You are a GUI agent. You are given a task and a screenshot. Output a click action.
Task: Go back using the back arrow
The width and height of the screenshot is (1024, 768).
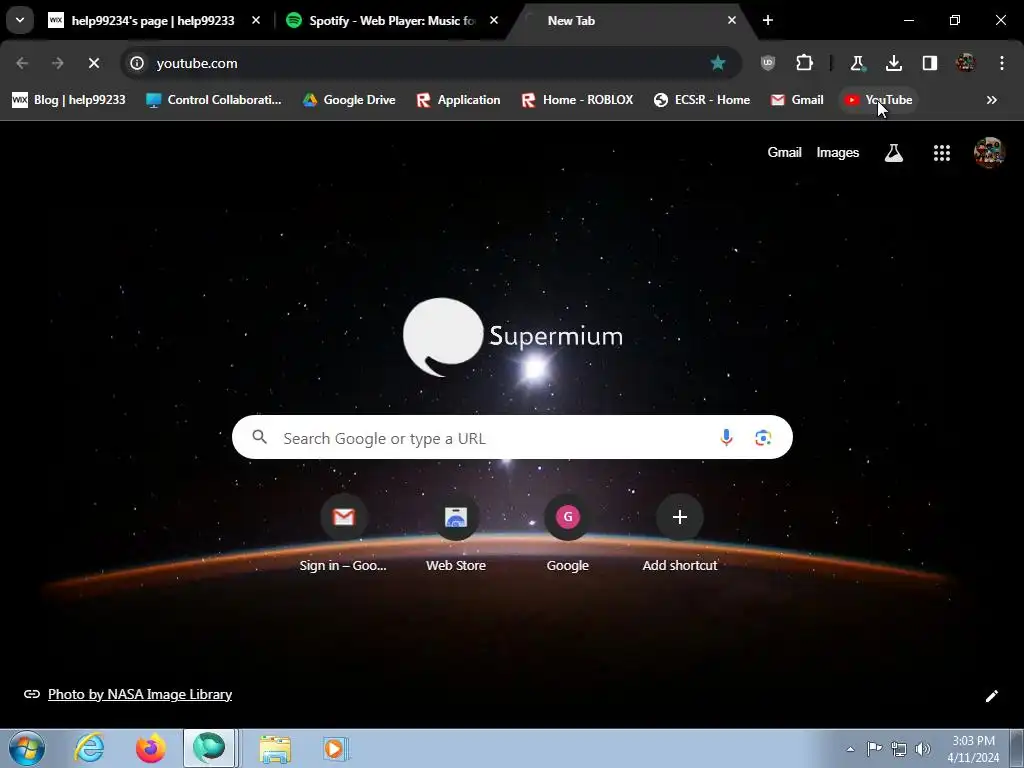point(22,63)
